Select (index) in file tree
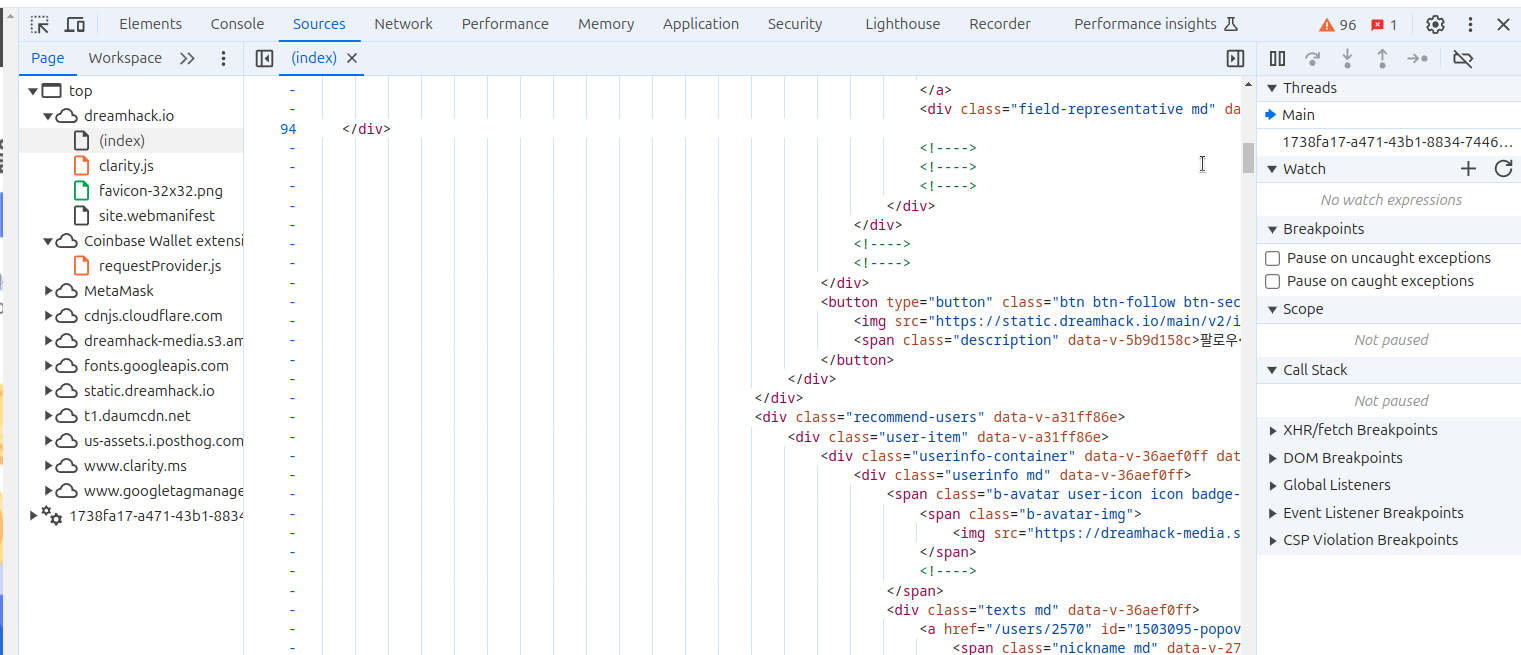 [x=122, y=141]
